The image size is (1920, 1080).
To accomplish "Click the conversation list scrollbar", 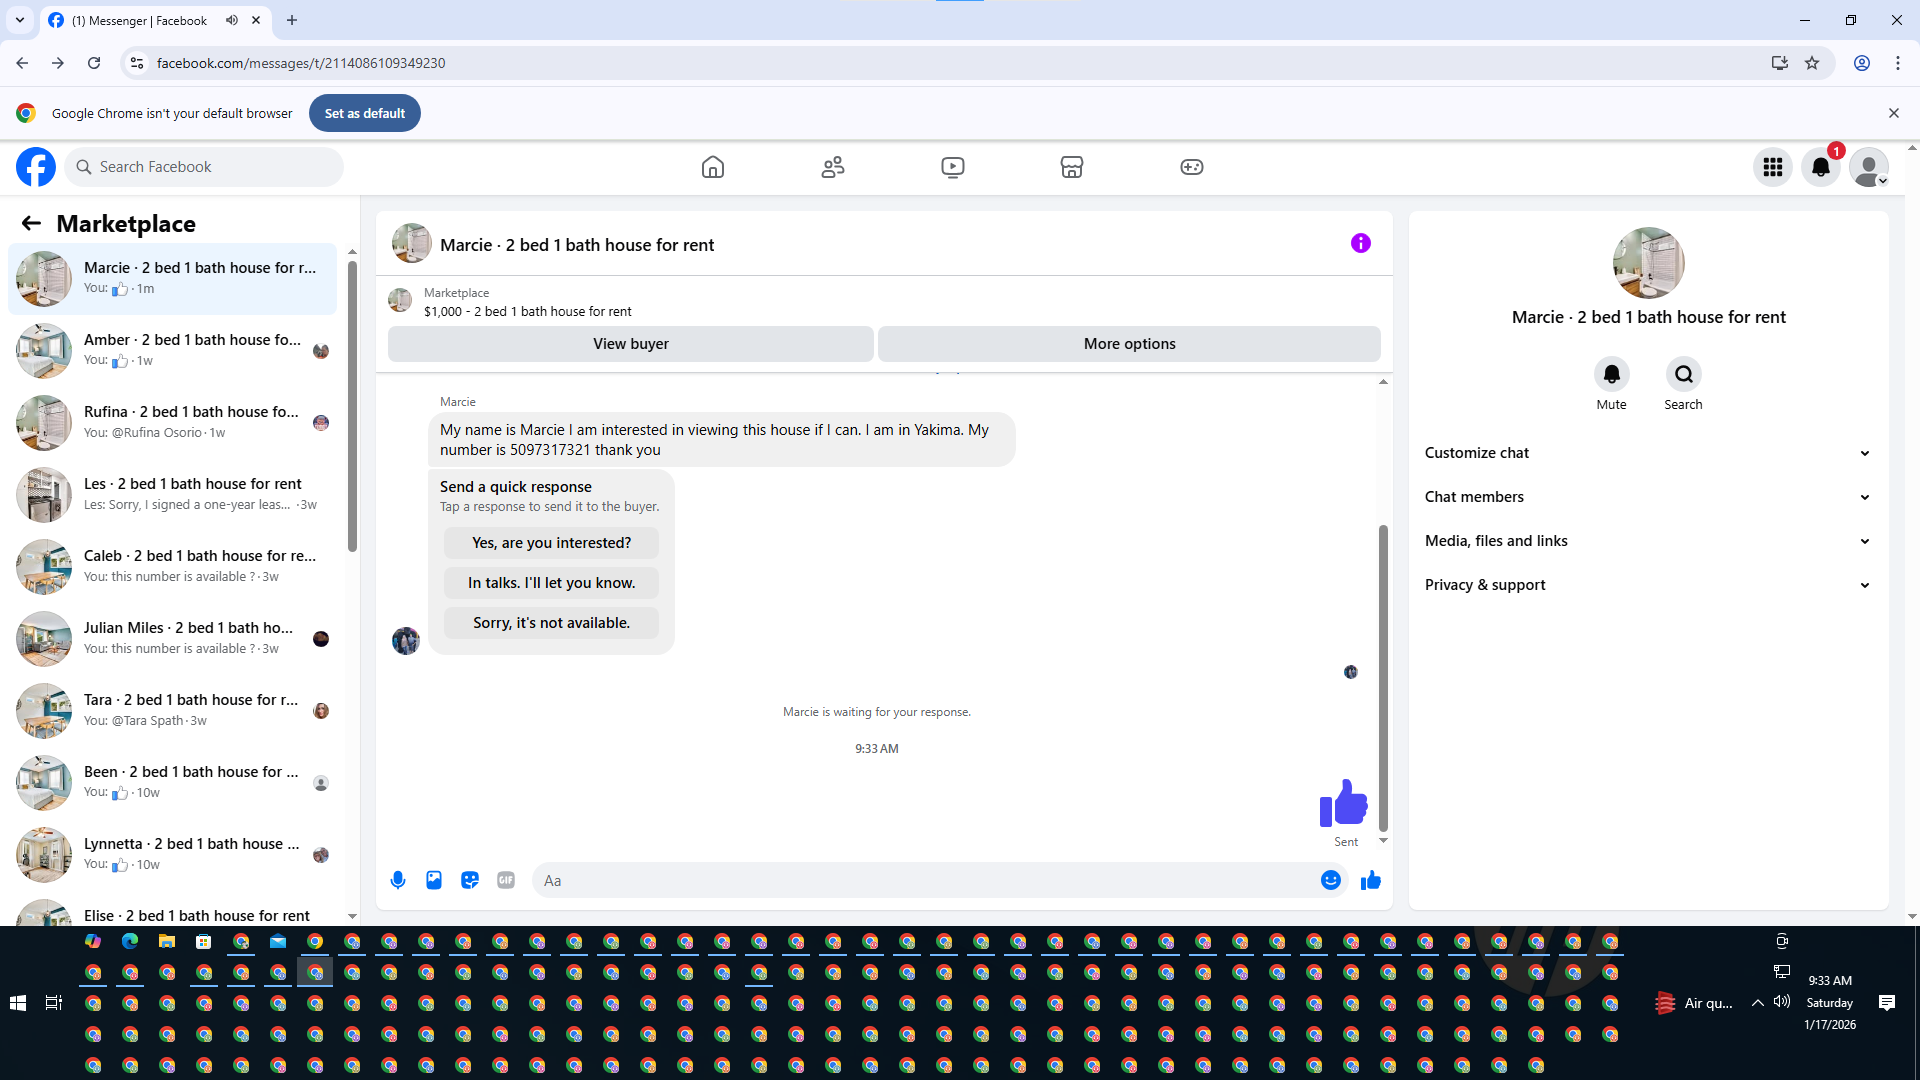I will [x=352, y=405].
